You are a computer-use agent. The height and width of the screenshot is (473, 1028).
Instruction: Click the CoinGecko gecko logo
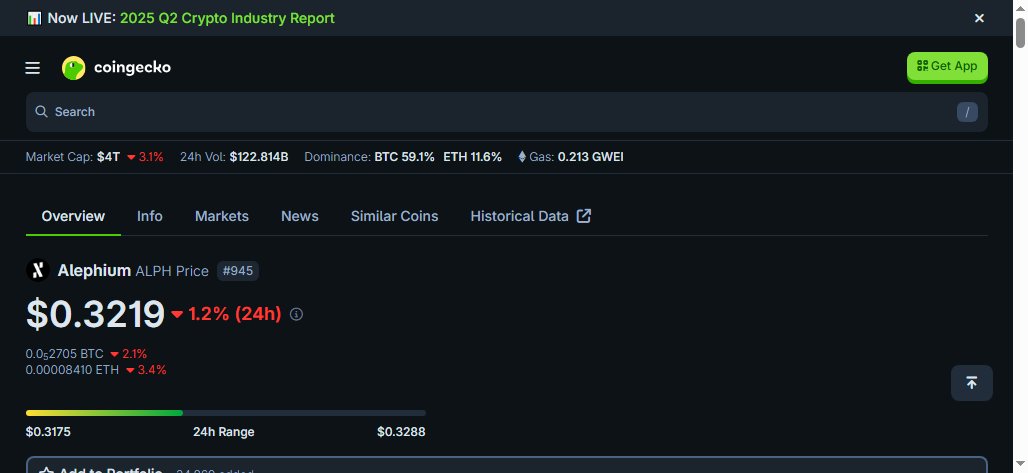click(x=73, y=68)
